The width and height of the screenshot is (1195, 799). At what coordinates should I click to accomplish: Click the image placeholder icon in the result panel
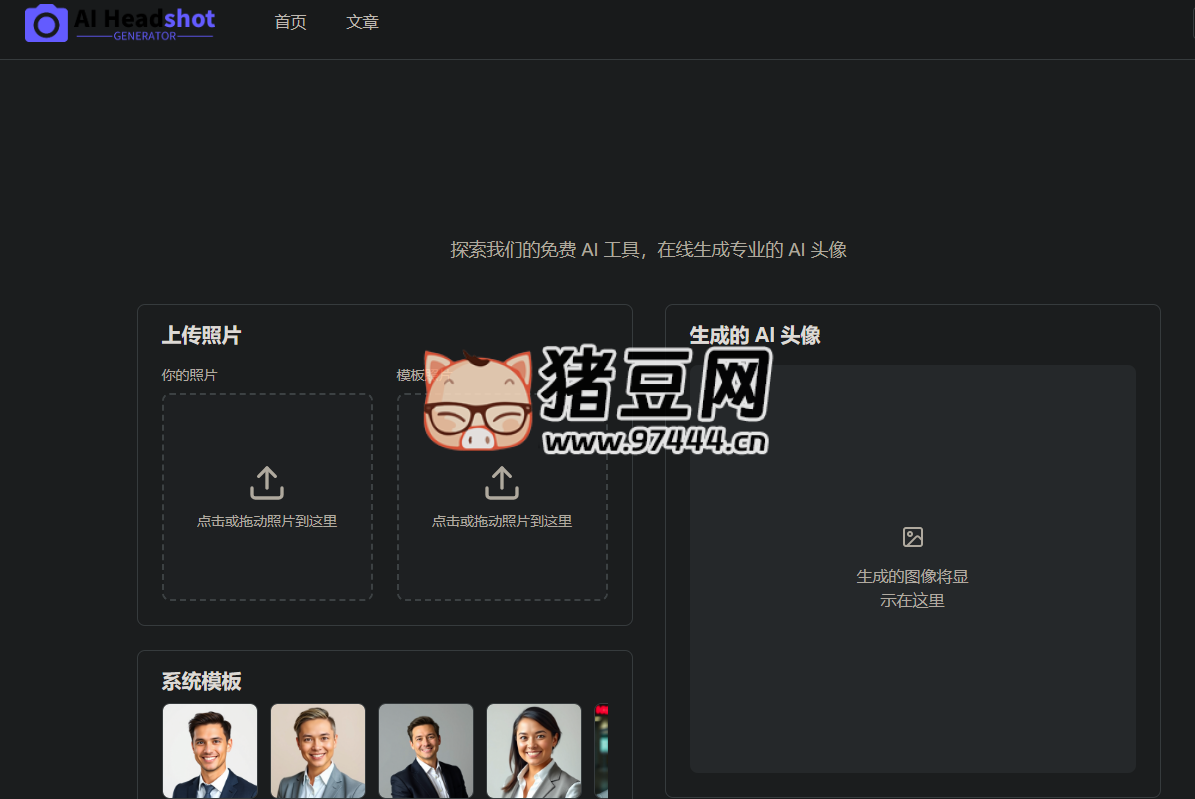pos(911,537)
